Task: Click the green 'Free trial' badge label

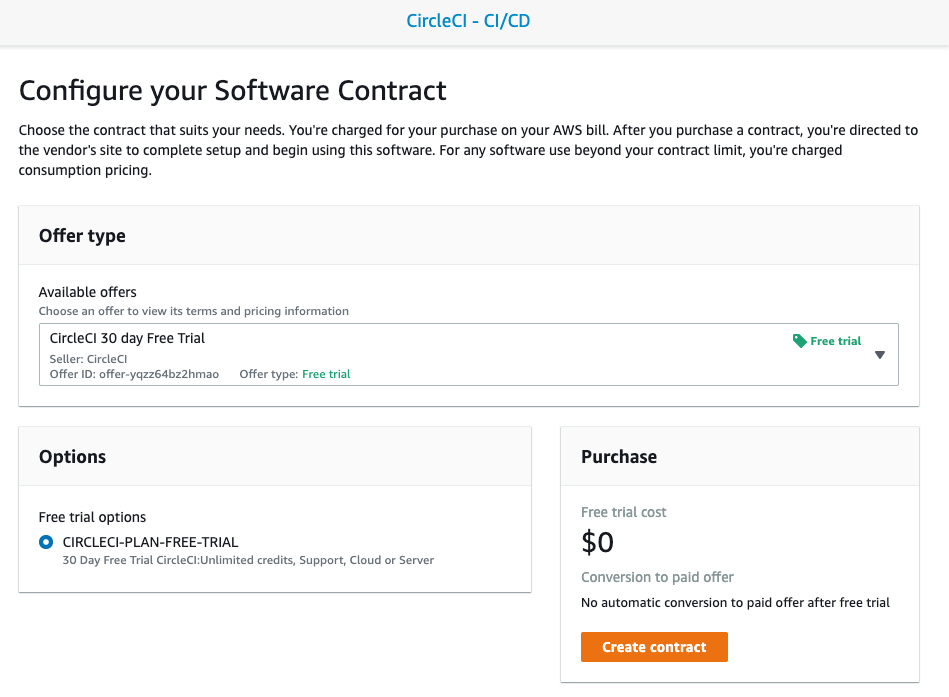Action: pyautogui.click(x=835, y=341)
